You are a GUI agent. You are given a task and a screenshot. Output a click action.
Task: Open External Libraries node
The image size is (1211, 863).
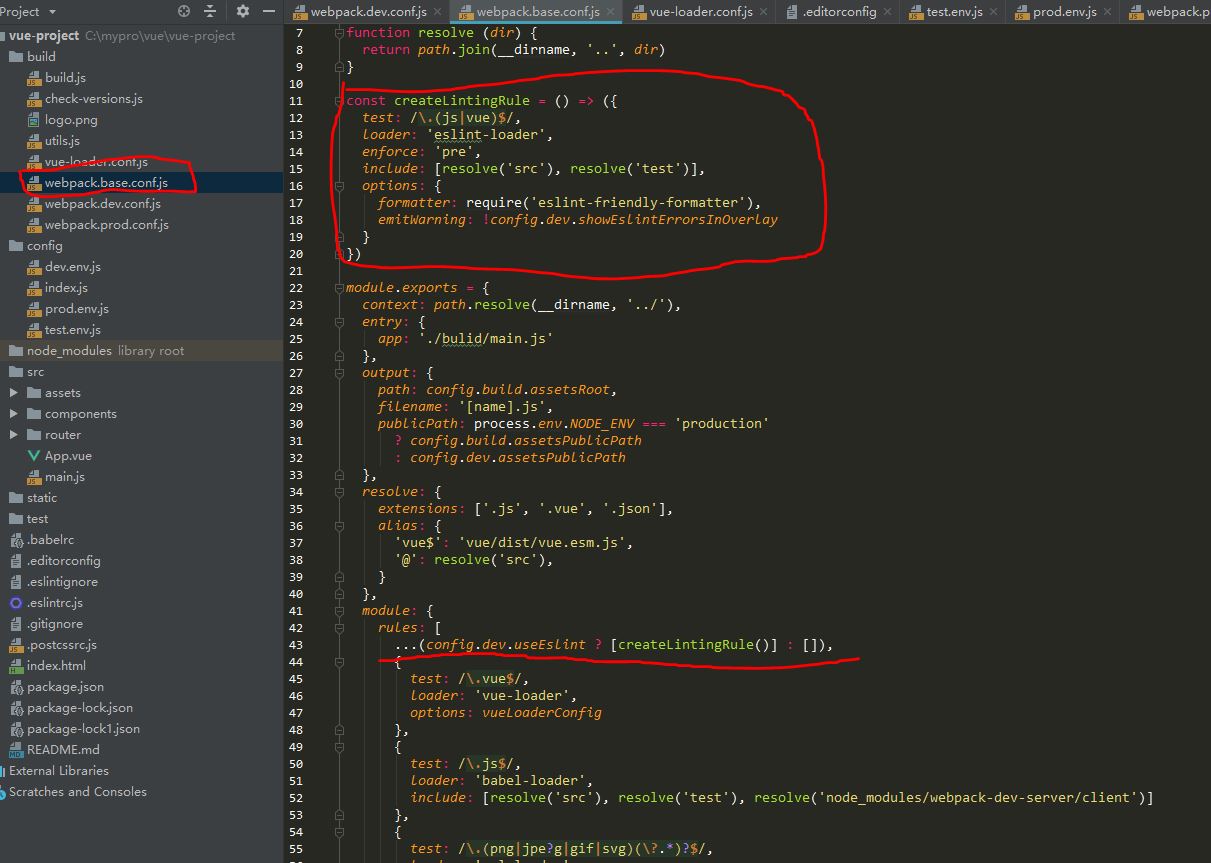[59, 771]
